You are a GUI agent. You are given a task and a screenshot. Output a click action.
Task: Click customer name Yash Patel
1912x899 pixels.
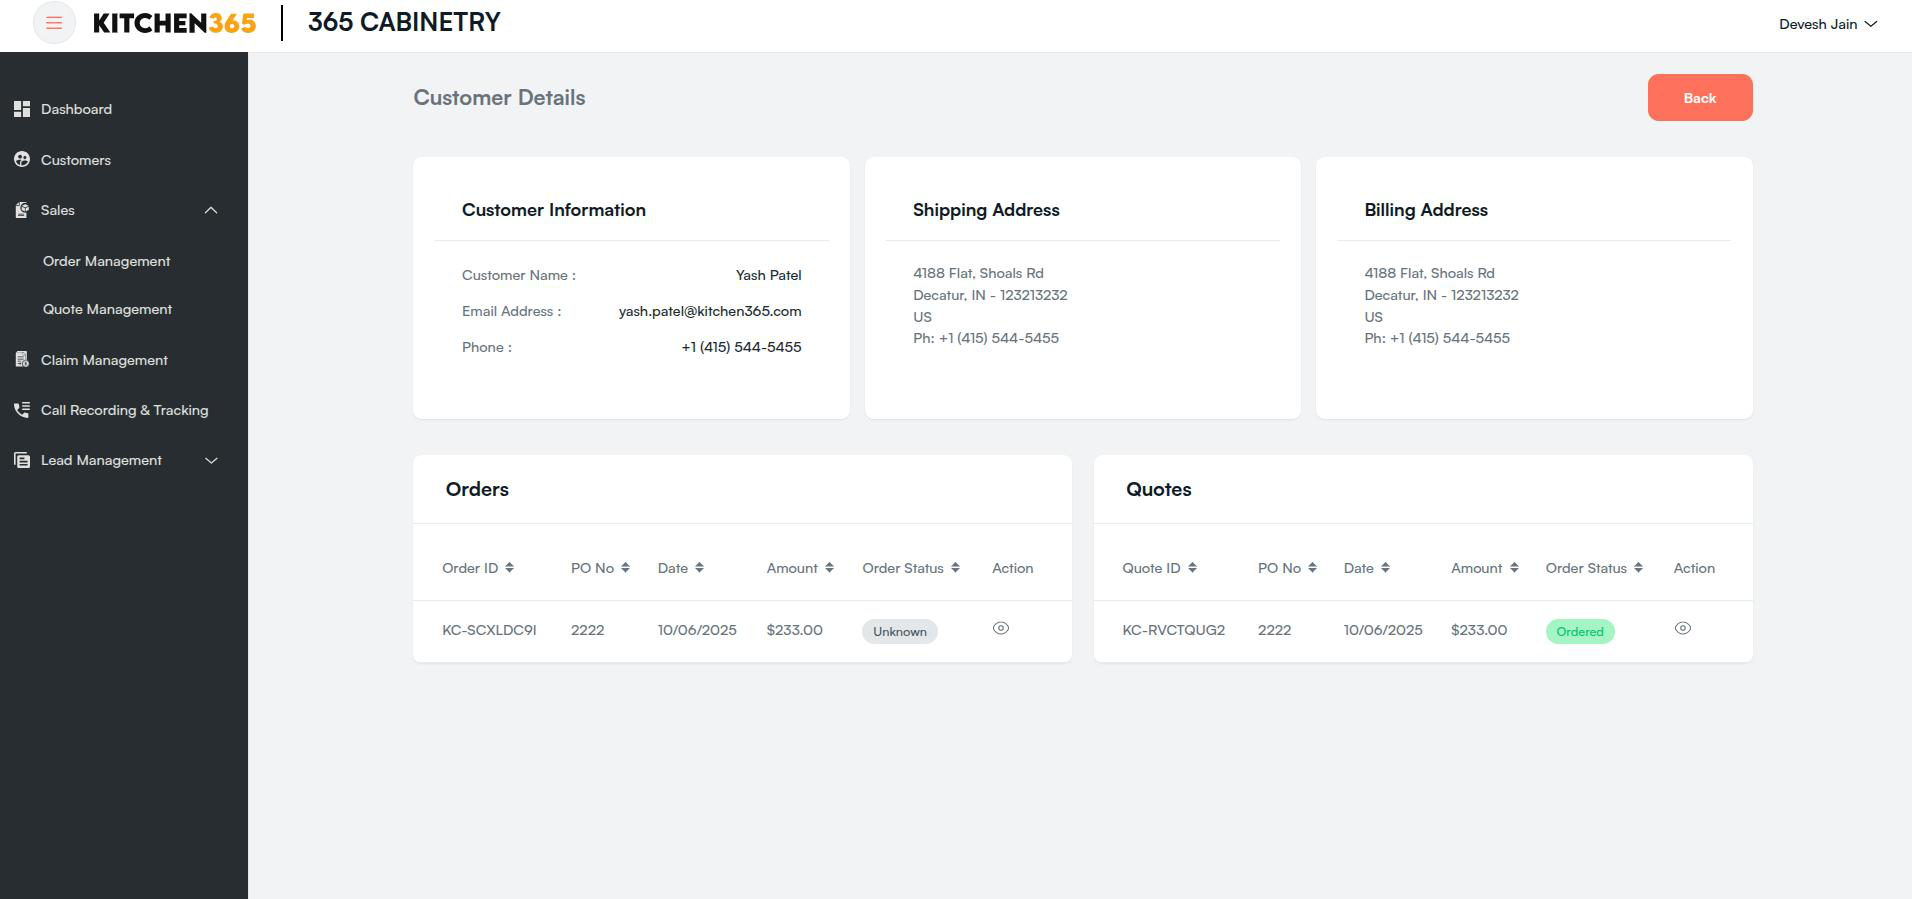click(769, 275)
